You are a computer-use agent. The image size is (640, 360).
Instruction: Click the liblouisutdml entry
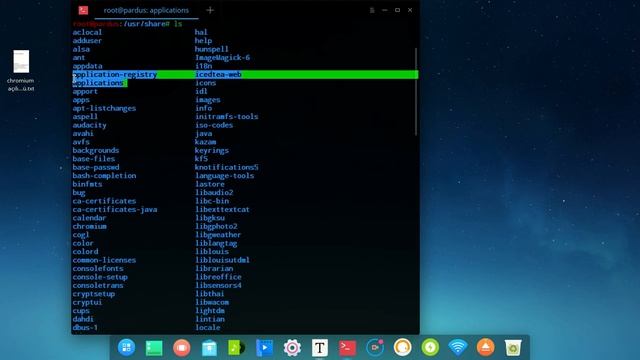tap(222, 260)
